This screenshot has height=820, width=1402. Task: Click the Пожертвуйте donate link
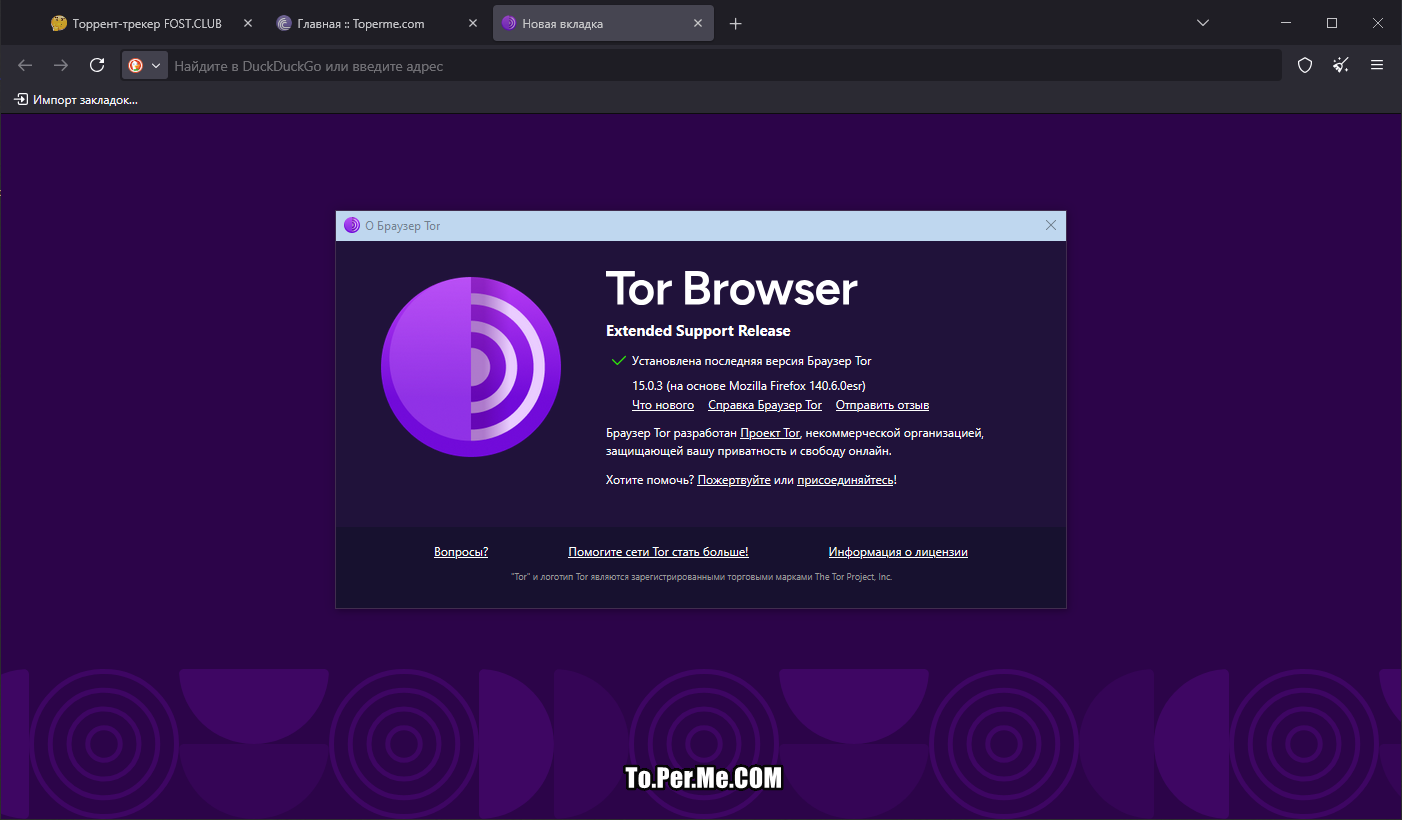[734, 480]
